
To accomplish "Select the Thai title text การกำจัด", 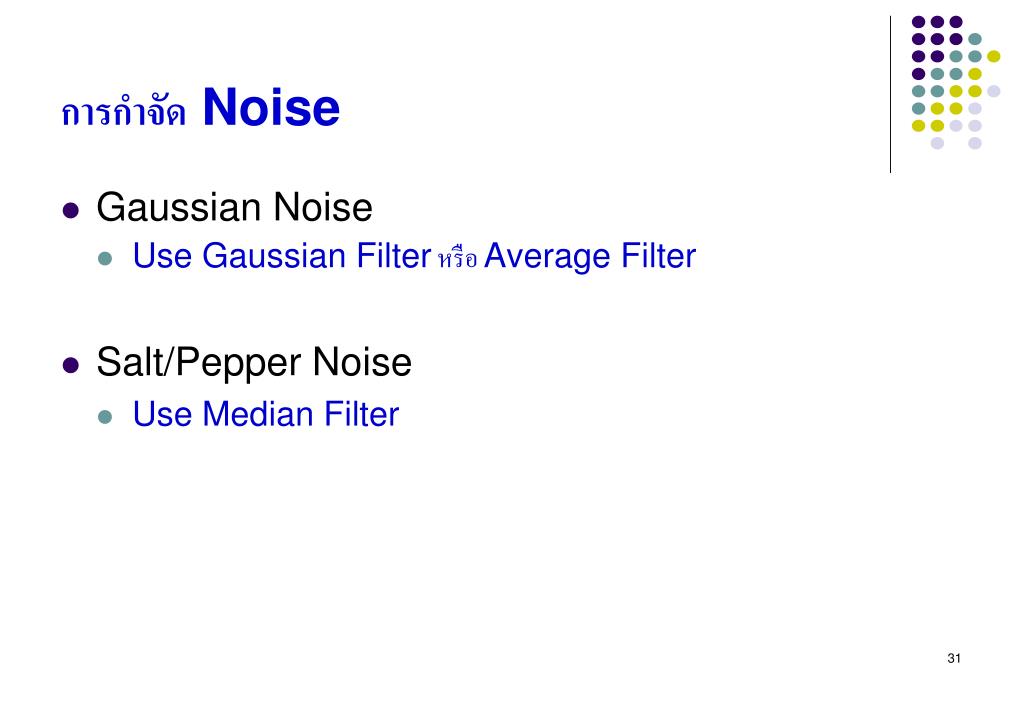I will point(124,111).
